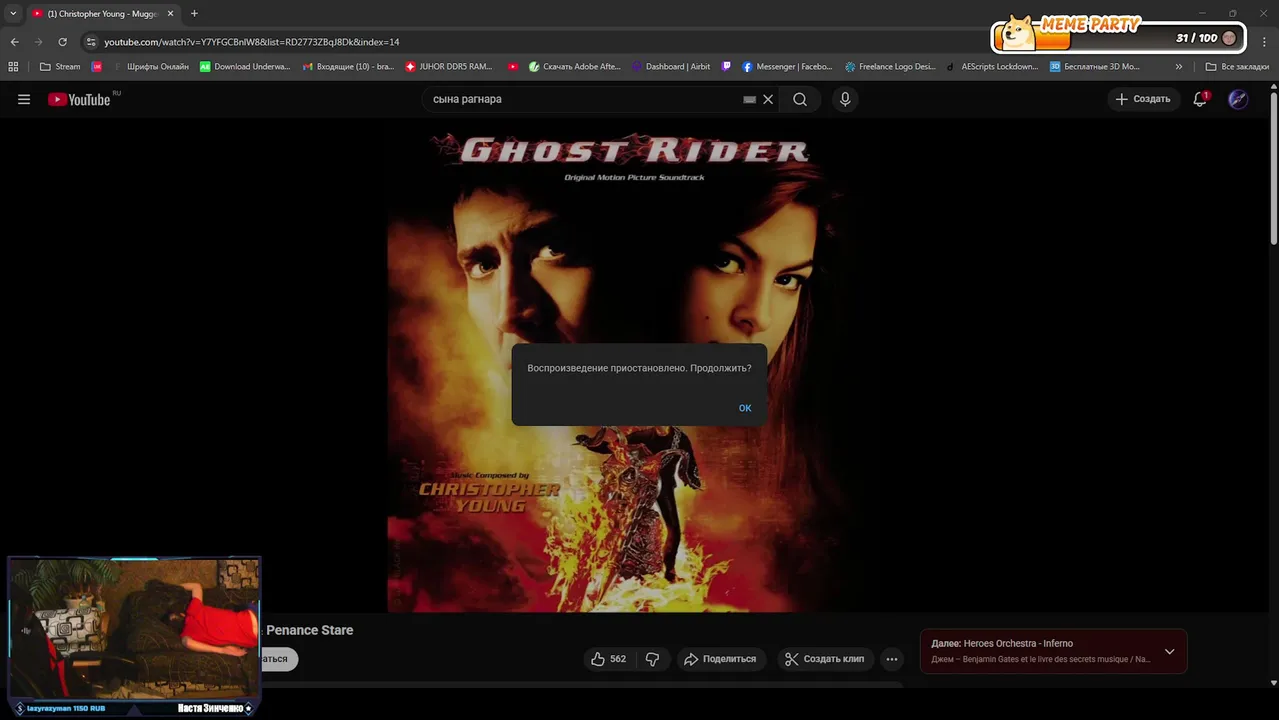
Task: Click the page vertical scrollbar thumb
Action: click(1273, 170)
